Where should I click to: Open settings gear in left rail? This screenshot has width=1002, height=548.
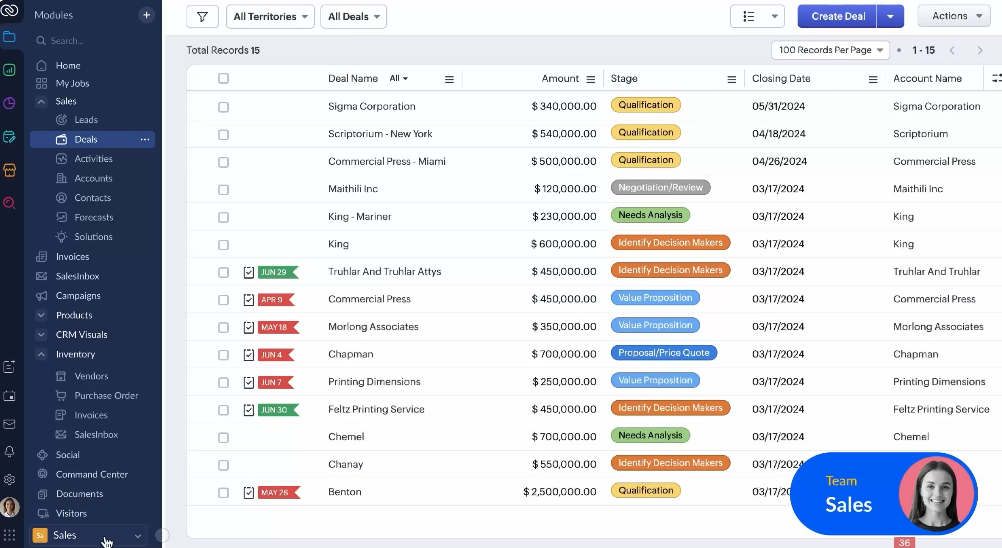[10, 480]
